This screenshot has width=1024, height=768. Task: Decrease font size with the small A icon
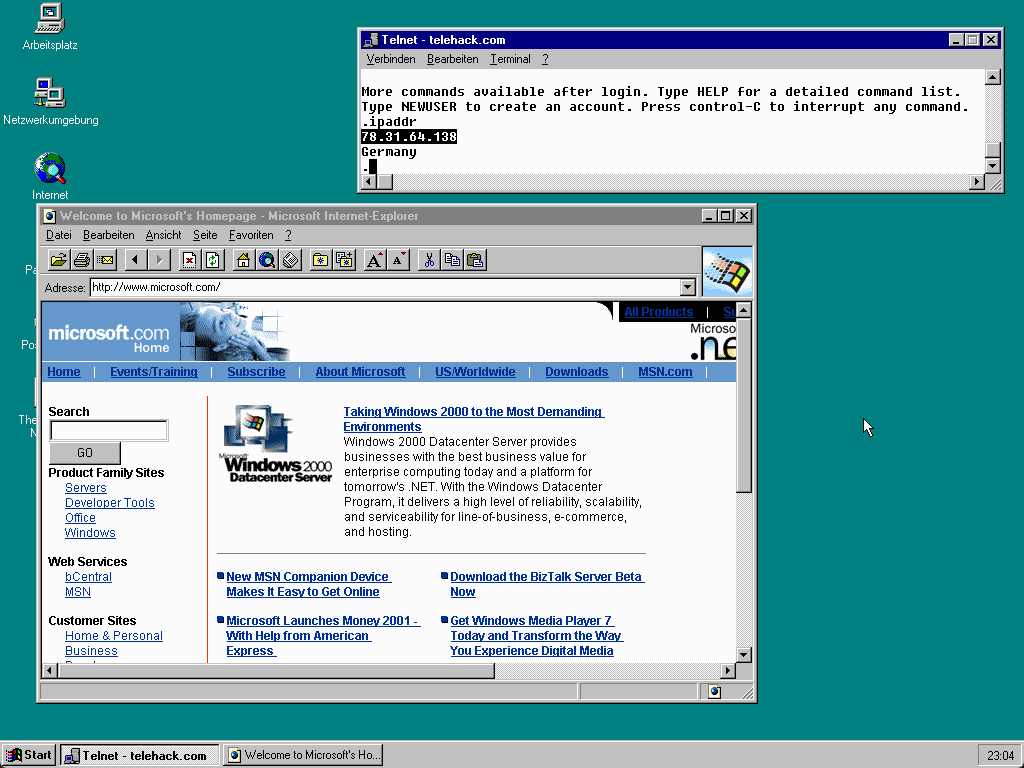398,261
